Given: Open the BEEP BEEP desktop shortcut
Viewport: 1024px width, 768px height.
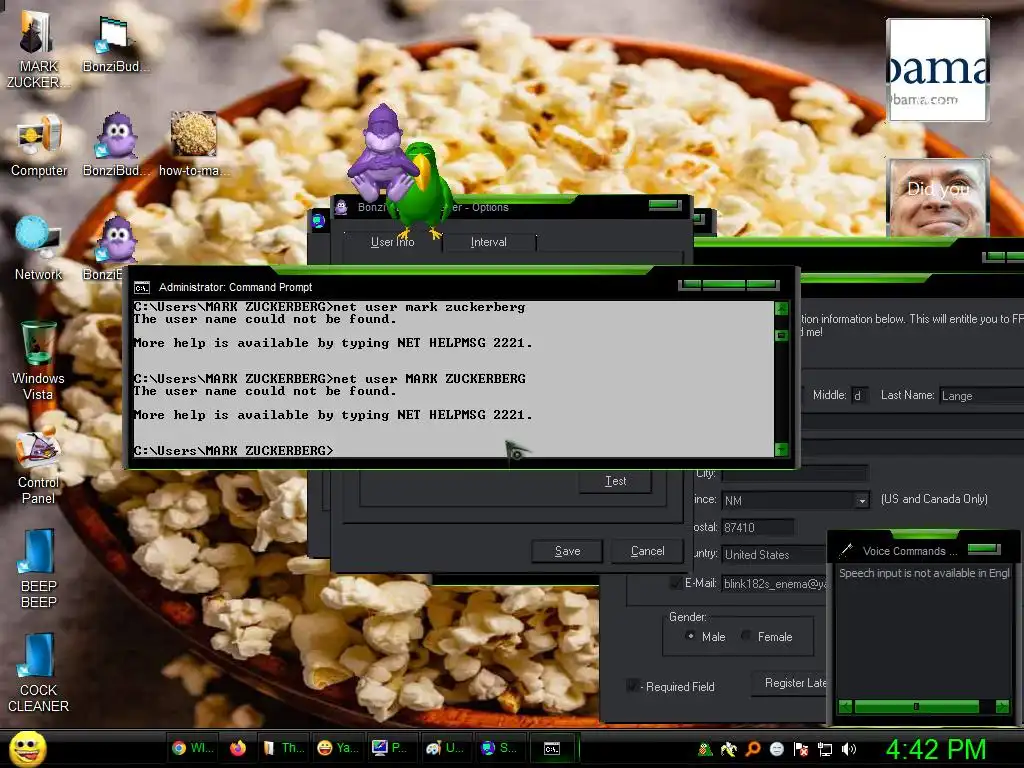Looking at the screenshot, I should pos(38,569).
